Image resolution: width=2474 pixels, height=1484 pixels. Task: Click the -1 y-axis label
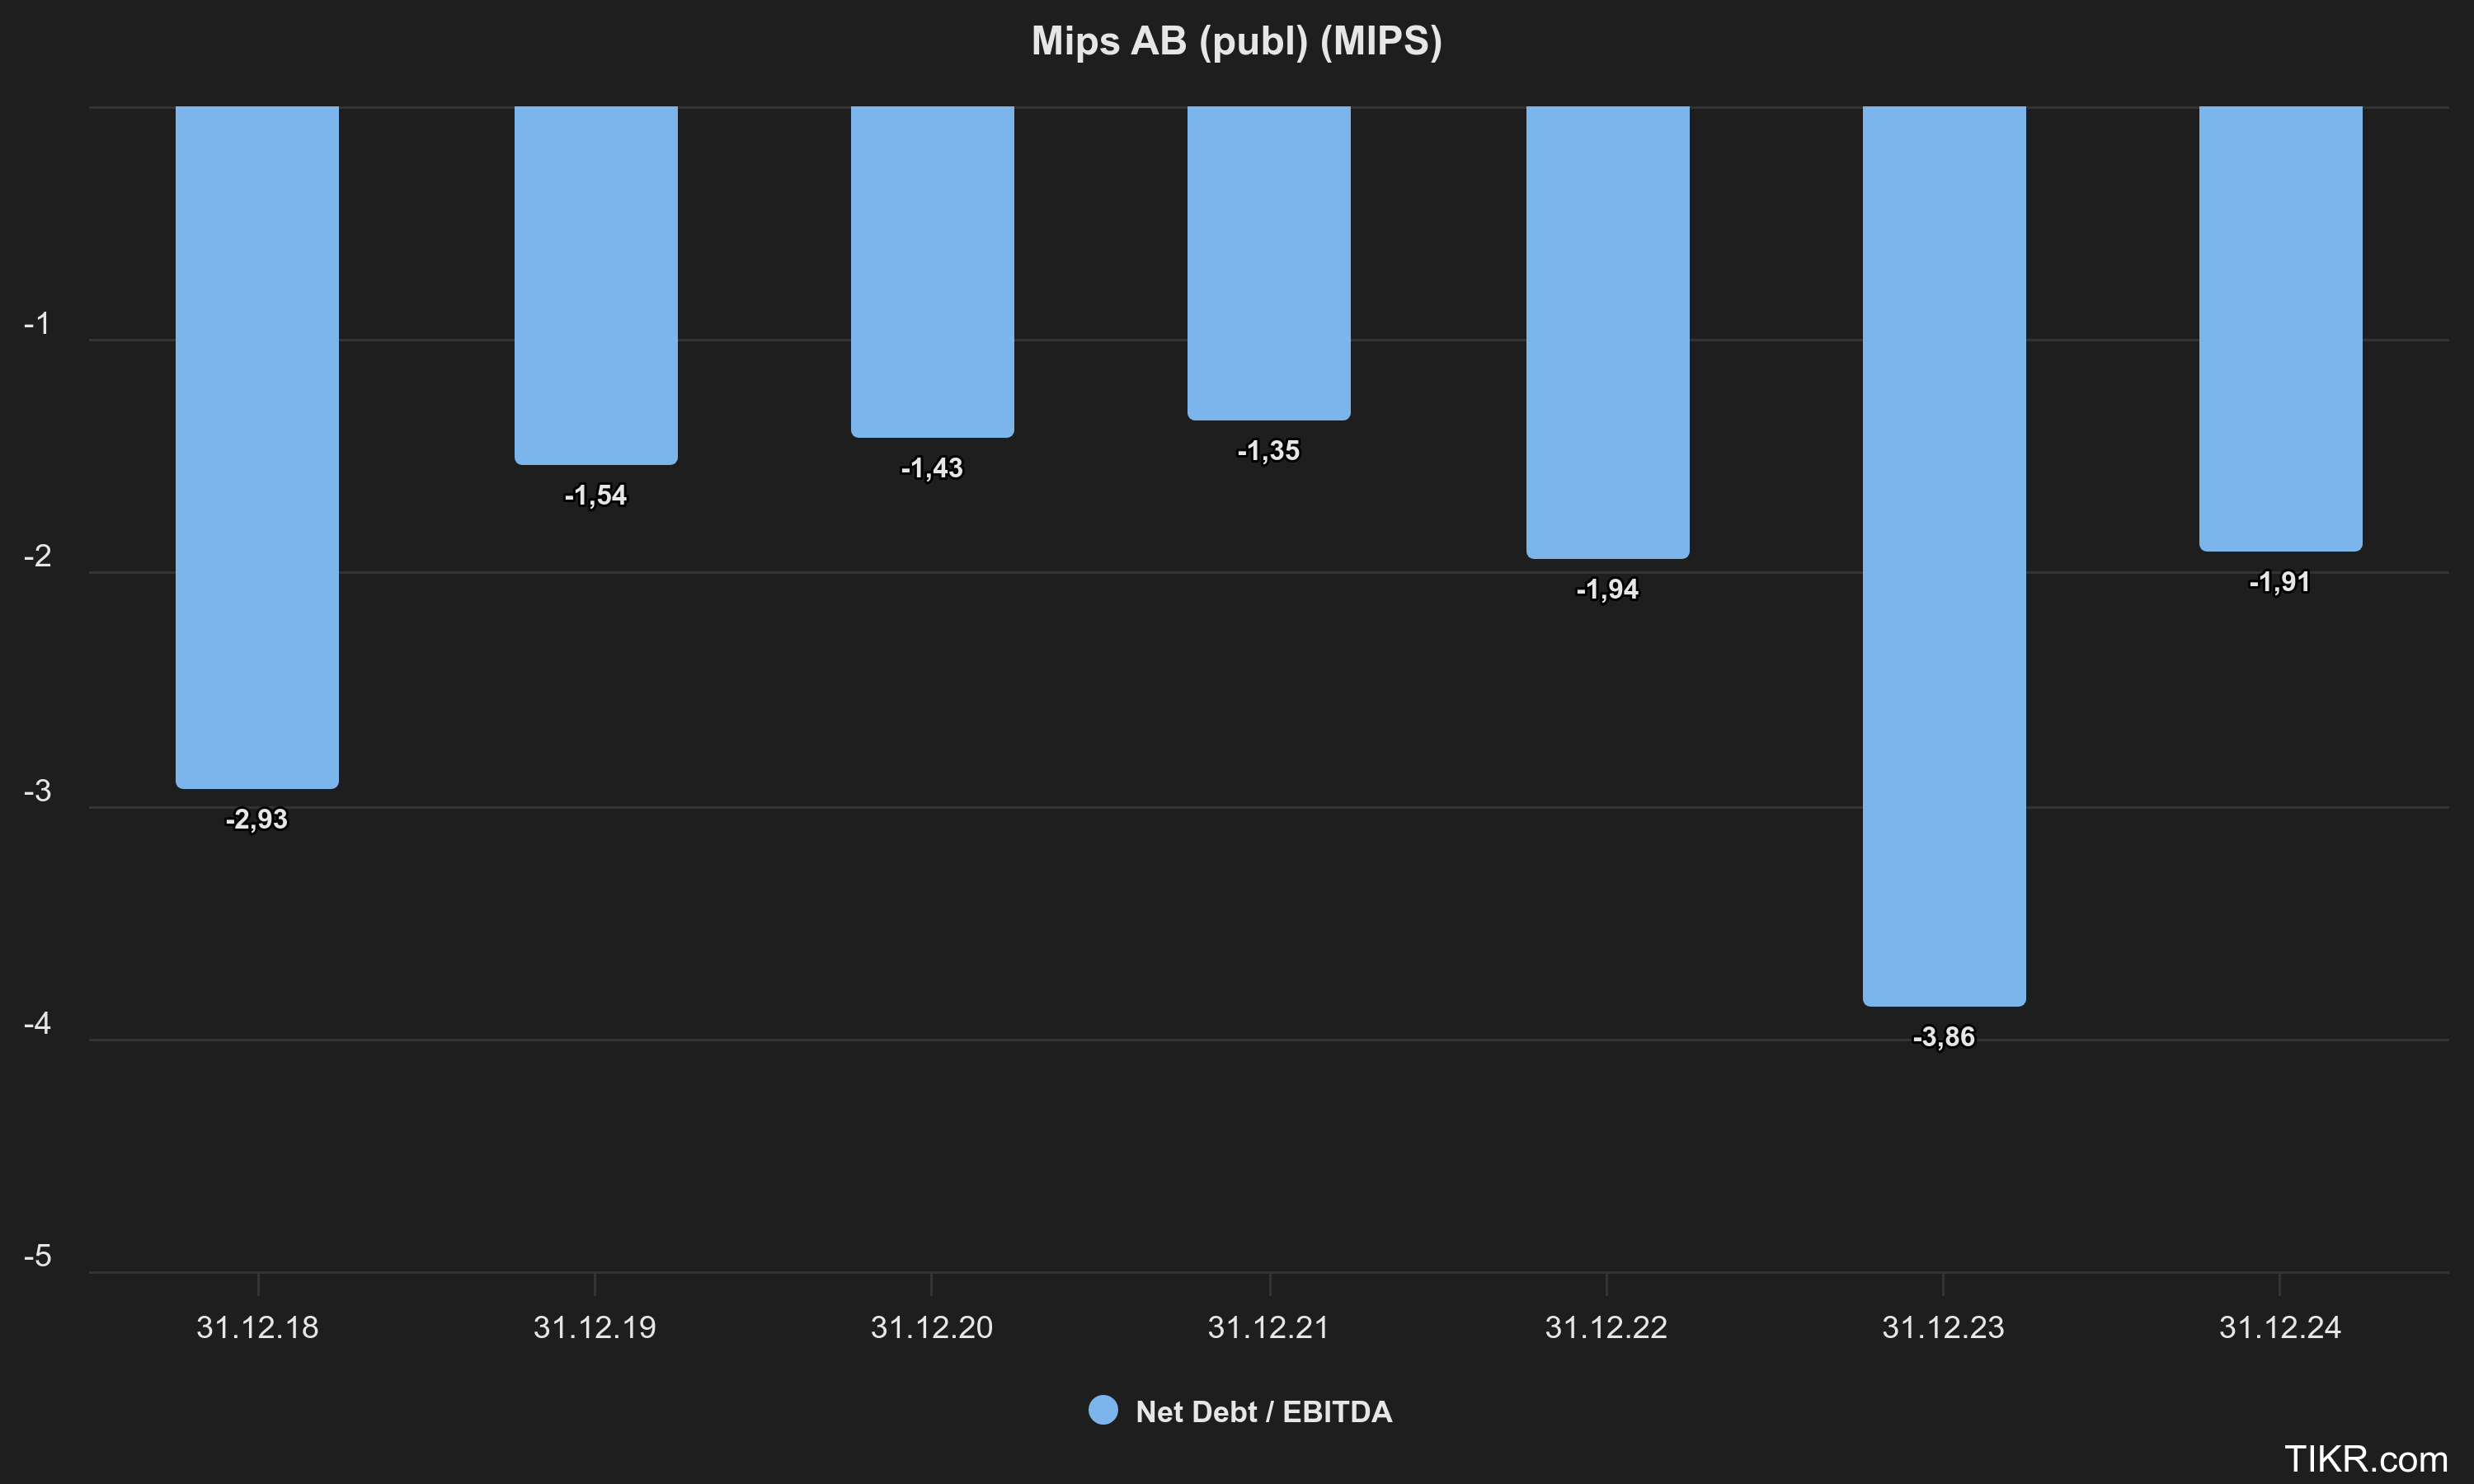(37, 323)
